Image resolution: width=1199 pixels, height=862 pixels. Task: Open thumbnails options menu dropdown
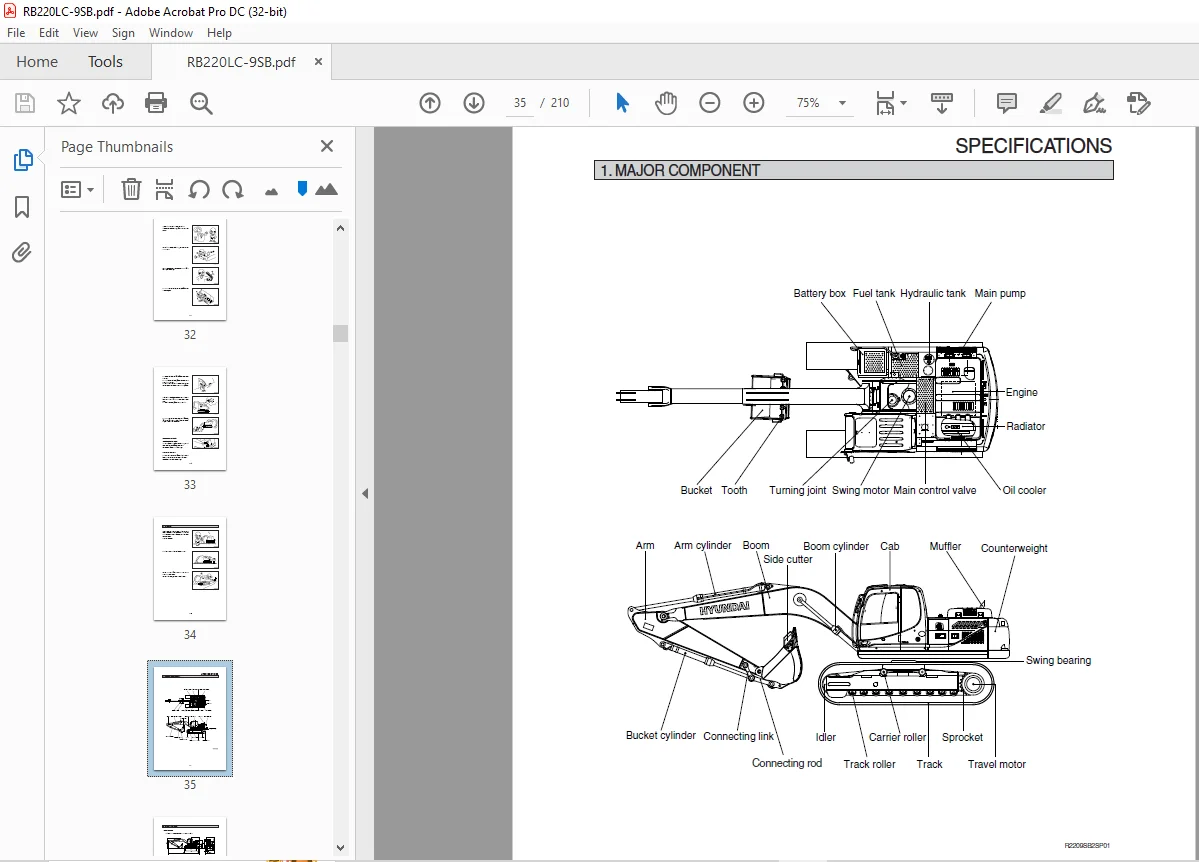(x=77, y=189)
